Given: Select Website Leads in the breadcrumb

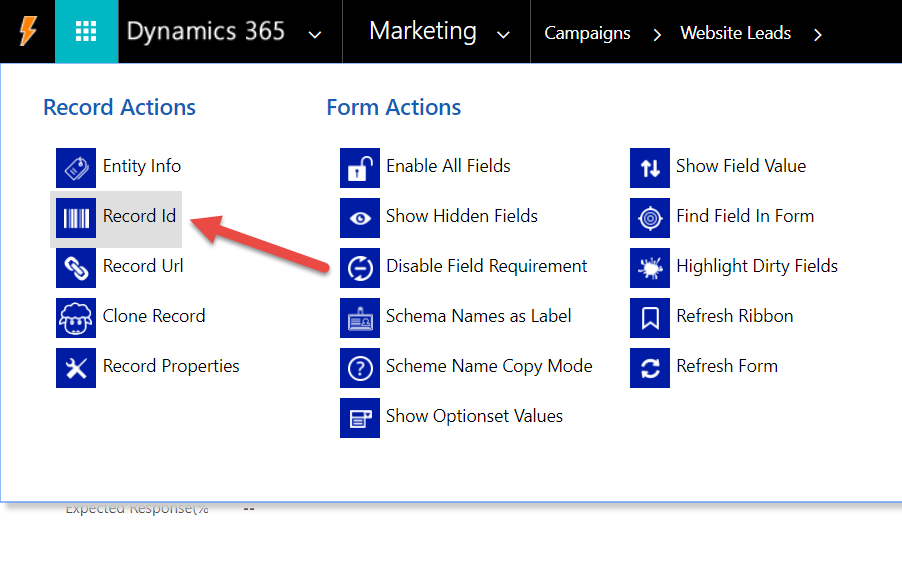Looking at the screenshot, I should (735, 33).
